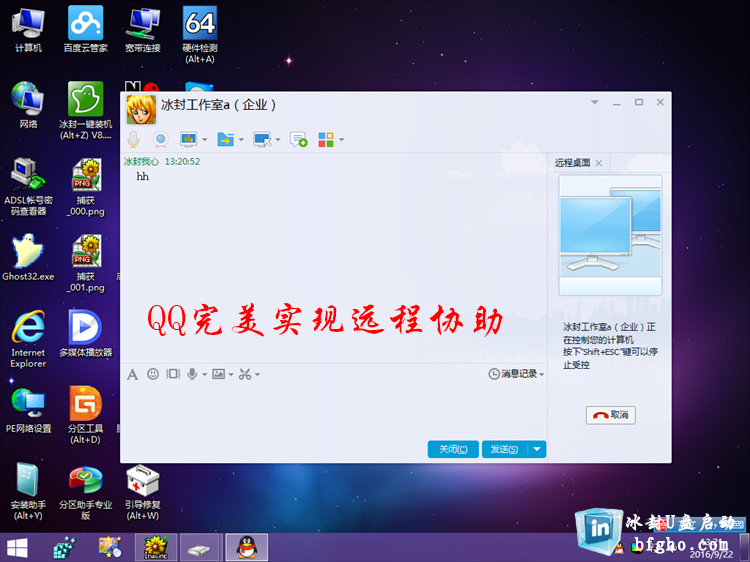Click 取消 to cancel remote control

click(610, 415)
